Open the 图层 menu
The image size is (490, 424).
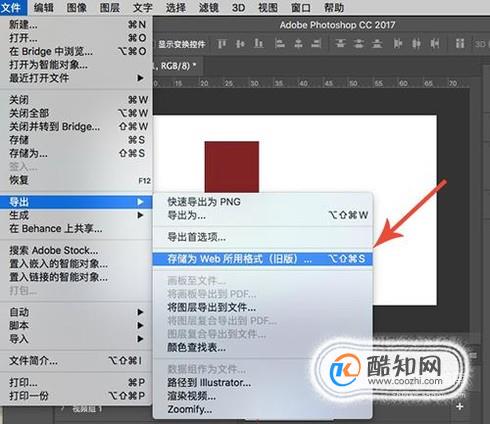pos(110,7)
